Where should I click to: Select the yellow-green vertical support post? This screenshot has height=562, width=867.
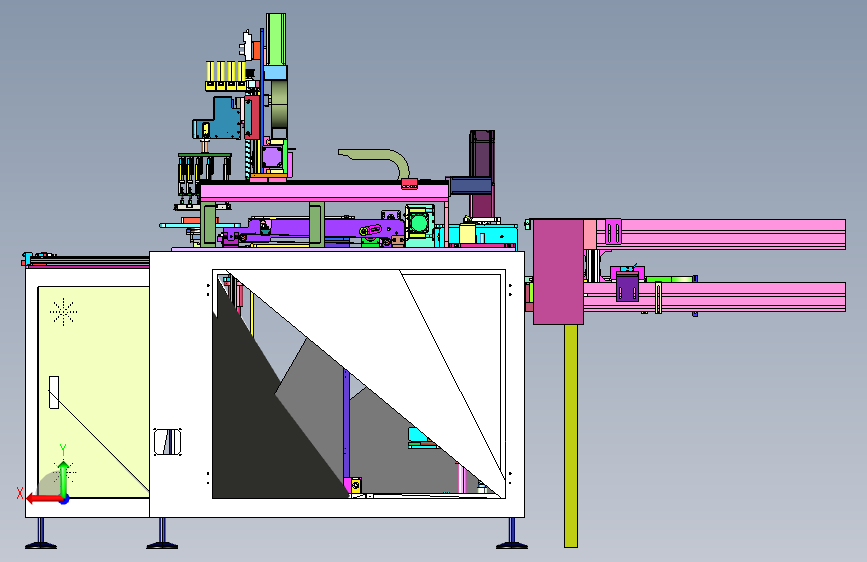pos(571,436)
